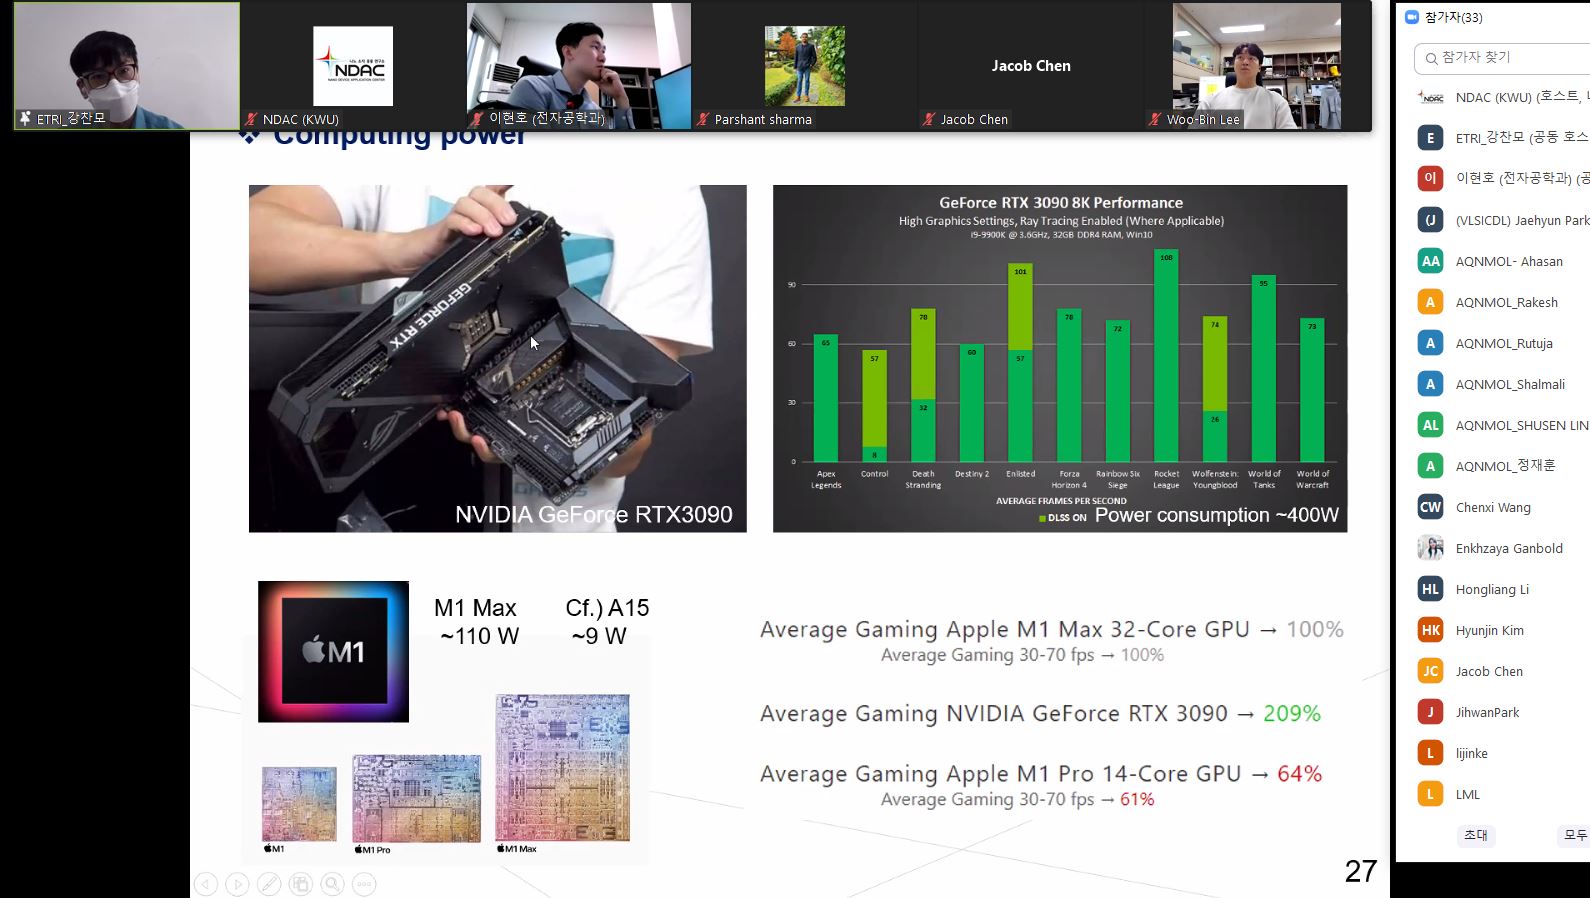Click the 초대 invite button

(x=1476, y=835)
